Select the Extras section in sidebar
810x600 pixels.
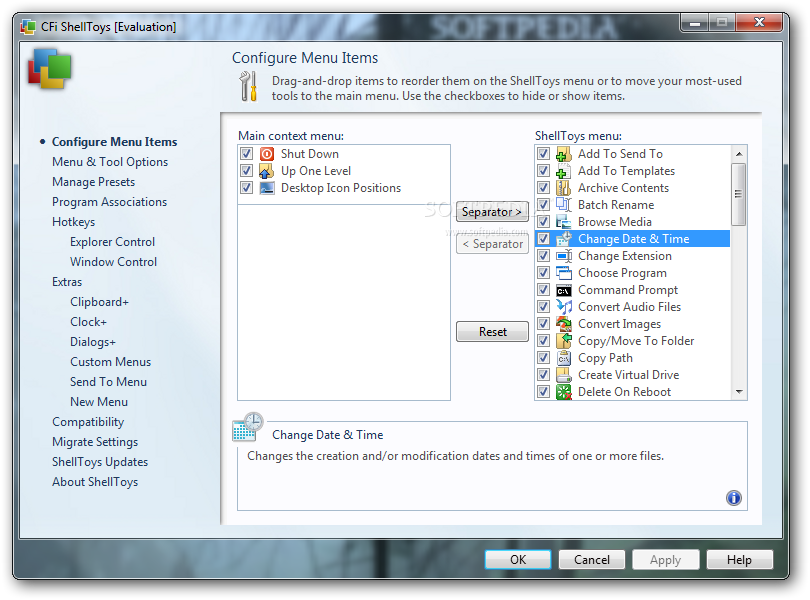pos(67,282)
